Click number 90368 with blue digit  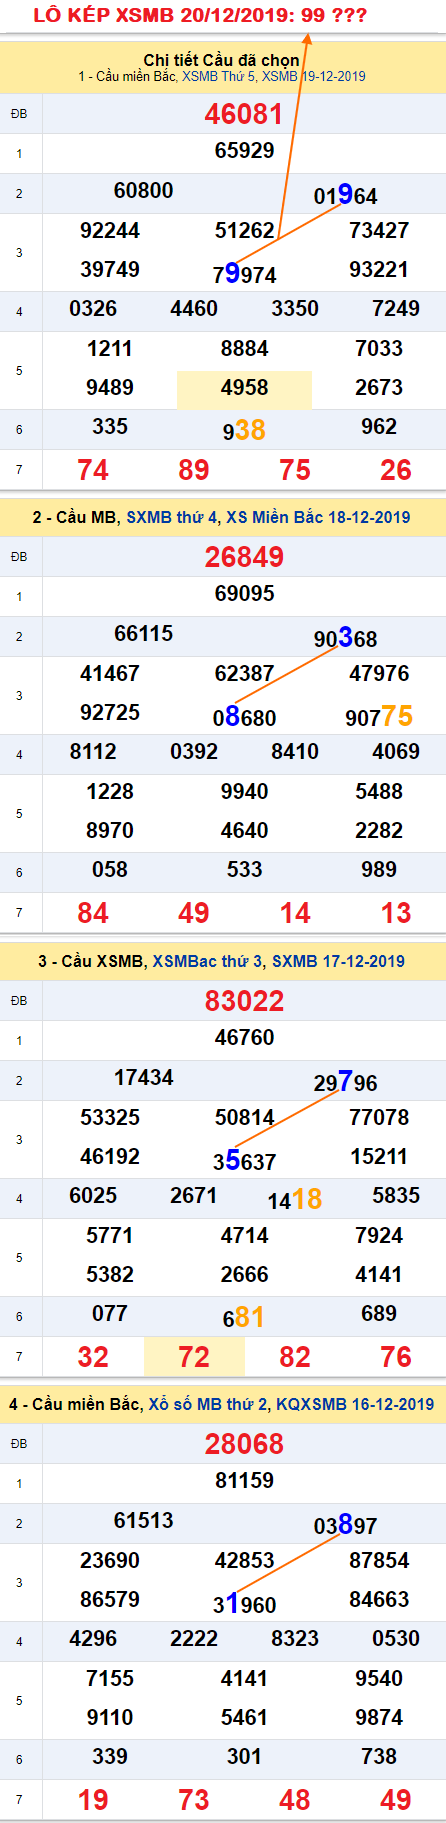coord(345,638)
